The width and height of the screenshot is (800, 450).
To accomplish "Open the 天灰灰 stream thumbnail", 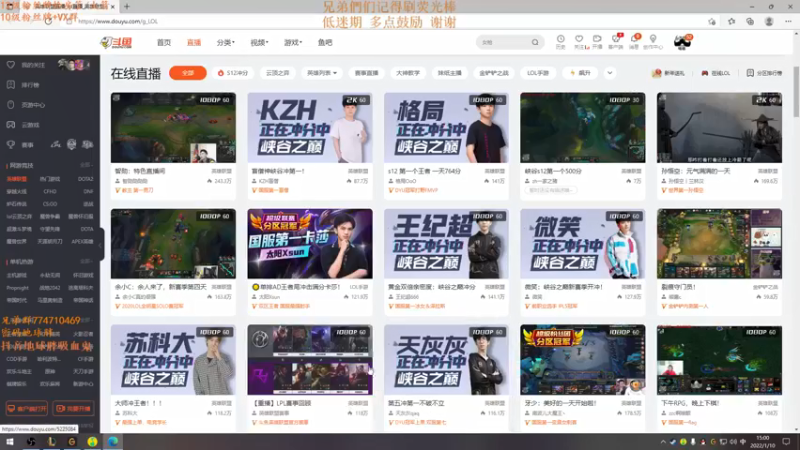I will click(x=446, y=360).
